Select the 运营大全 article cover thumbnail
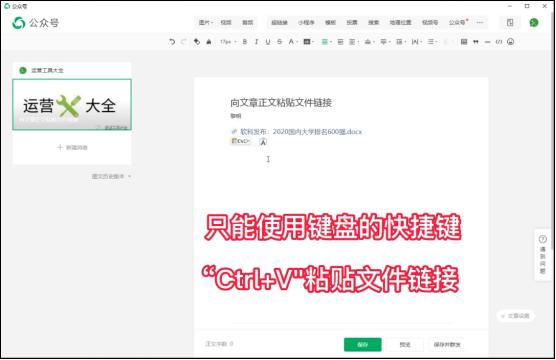Image resolution: width=556 pixels, height=360 pixels. [x=72, y=105]
